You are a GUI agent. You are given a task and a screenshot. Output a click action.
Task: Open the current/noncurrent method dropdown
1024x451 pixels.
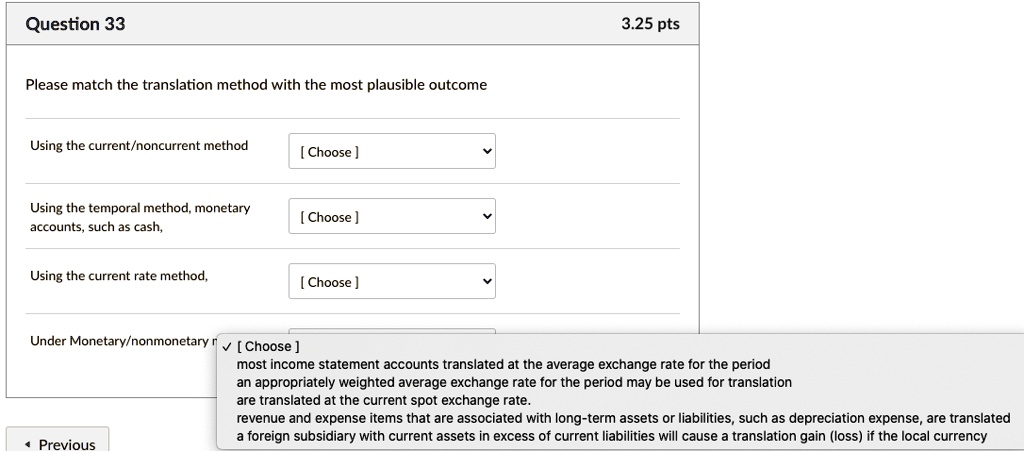391,152
